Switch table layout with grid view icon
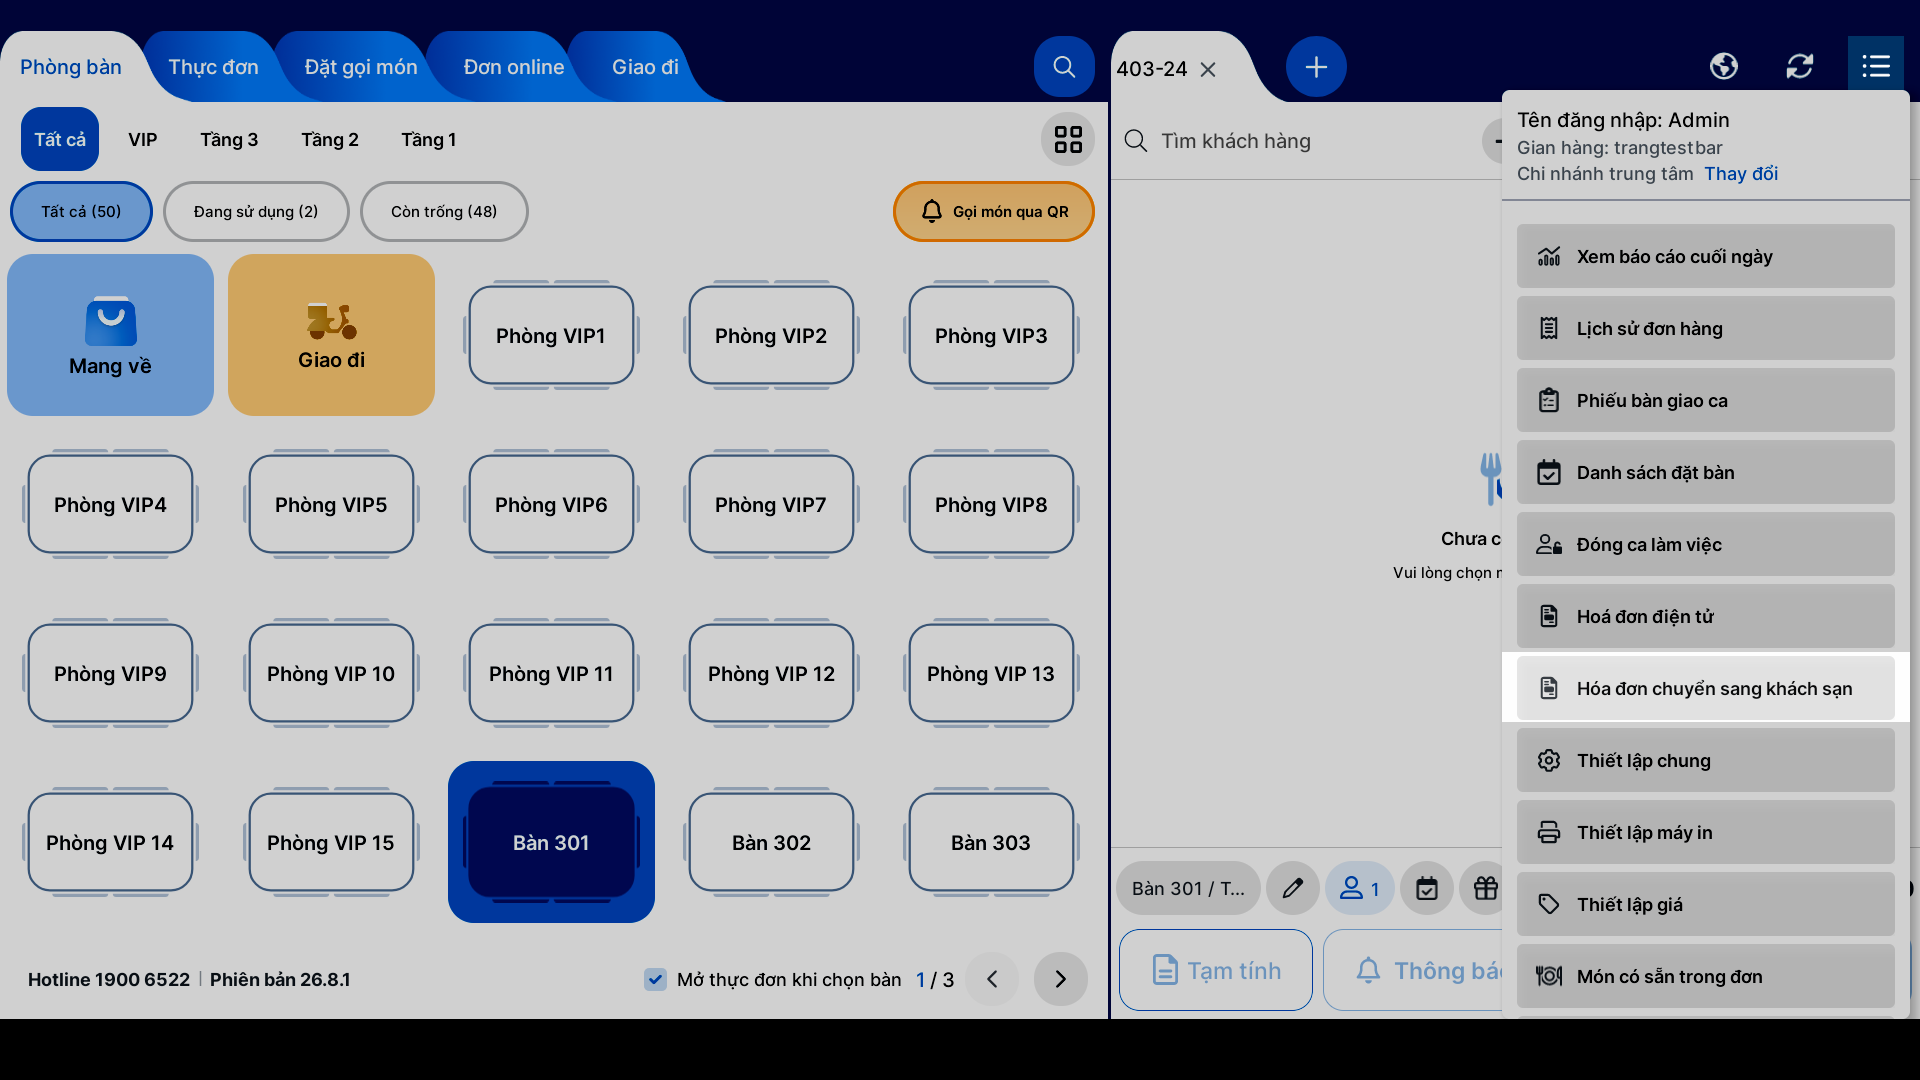 [x=1068, y=139]
